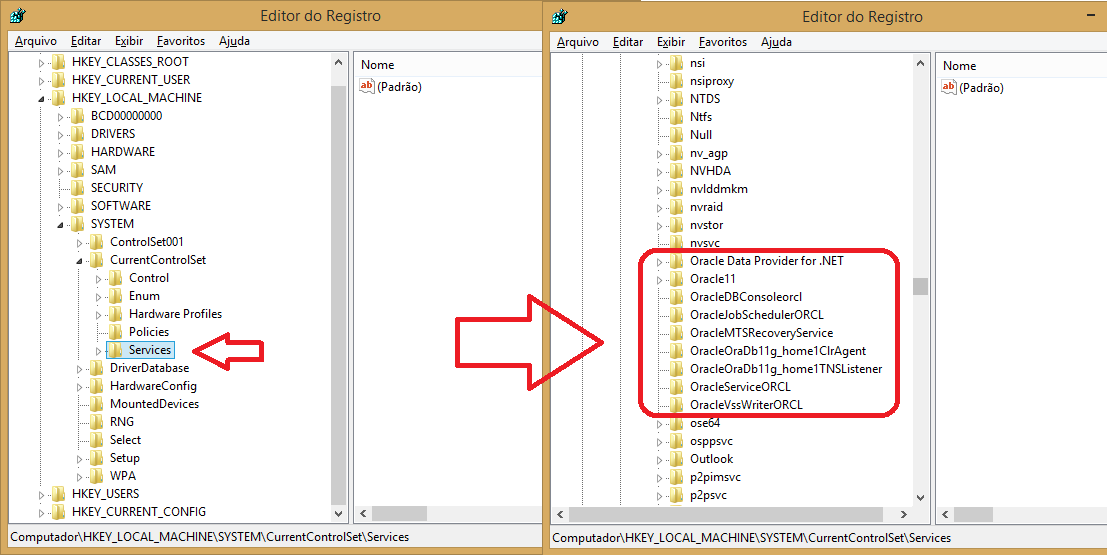Open Arquivo menu in right Registry Editor
Screen dimensions: 1107x555
[x=578, y=42]
